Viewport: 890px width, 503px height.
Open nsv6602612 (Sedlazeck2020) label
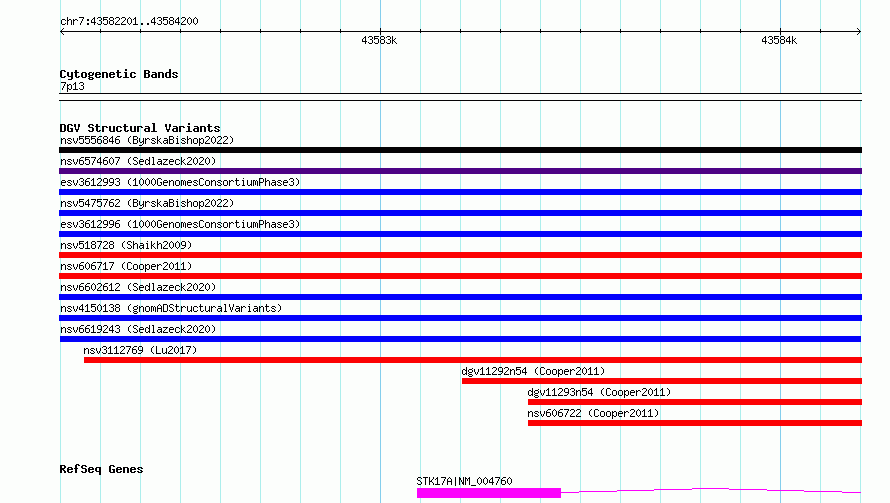[138, 287]
